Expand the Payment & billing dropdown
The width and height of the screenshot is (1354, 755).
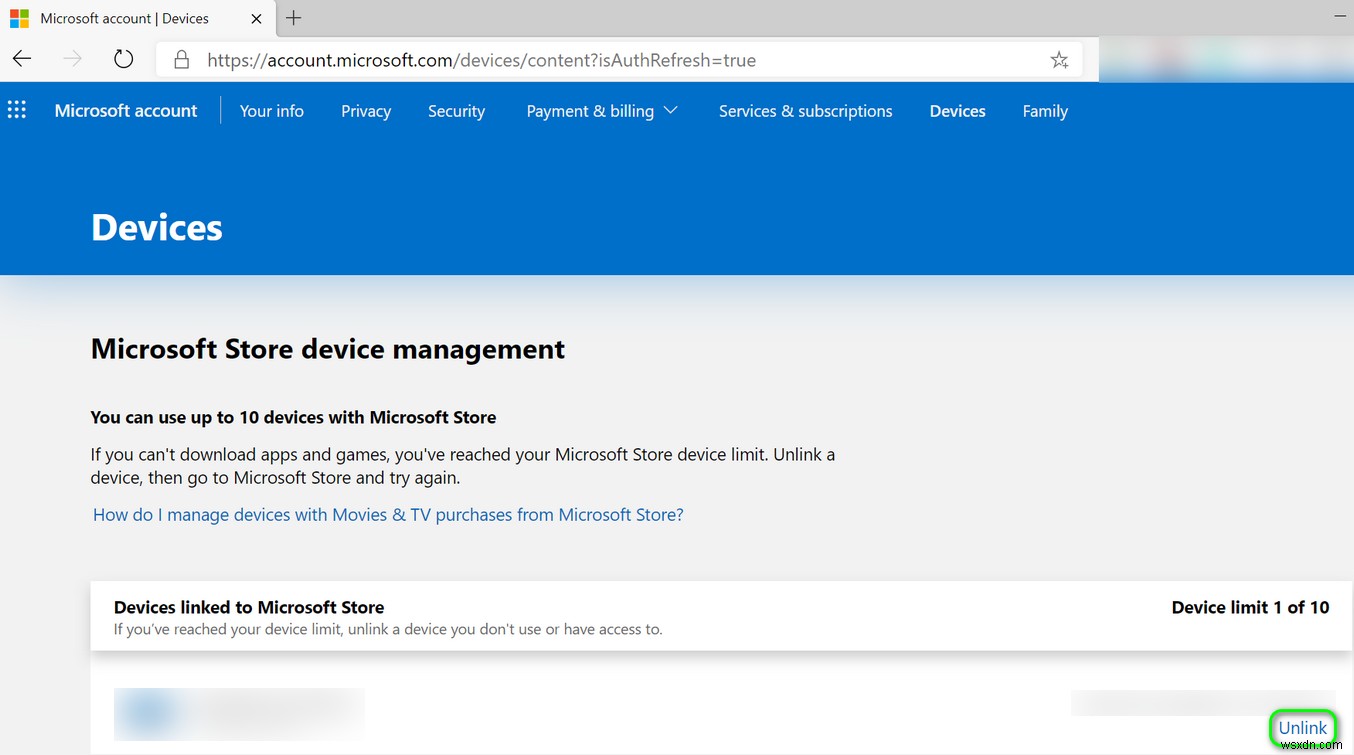coord(590,111)
